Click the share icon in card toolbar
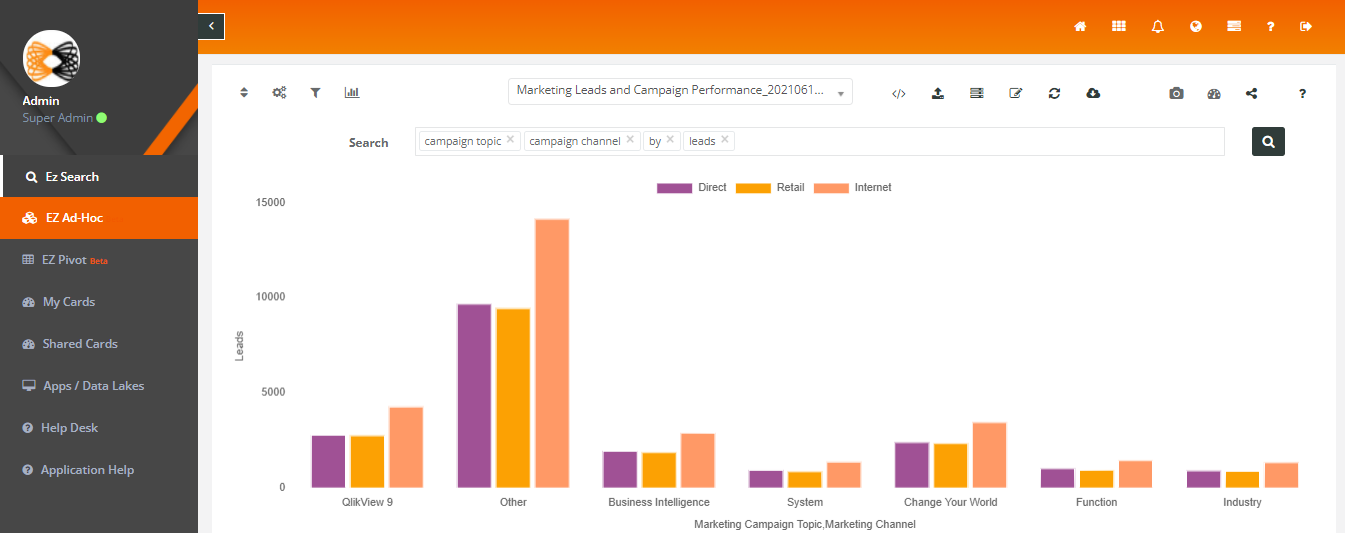This screenshot has width=1345, height=533. [1251, 93]
